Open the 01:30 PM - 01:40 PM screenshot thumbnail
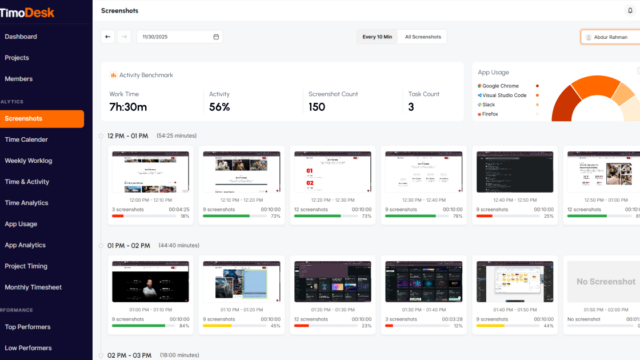 pyautogui.click(x=424, y=282)
